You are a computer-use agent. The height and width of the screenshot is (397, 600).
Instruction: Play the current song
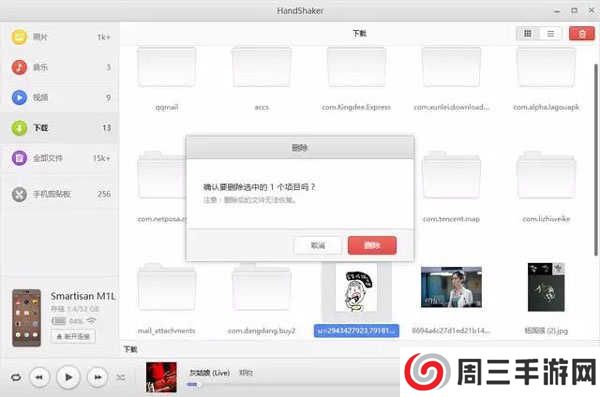(68, 377)
